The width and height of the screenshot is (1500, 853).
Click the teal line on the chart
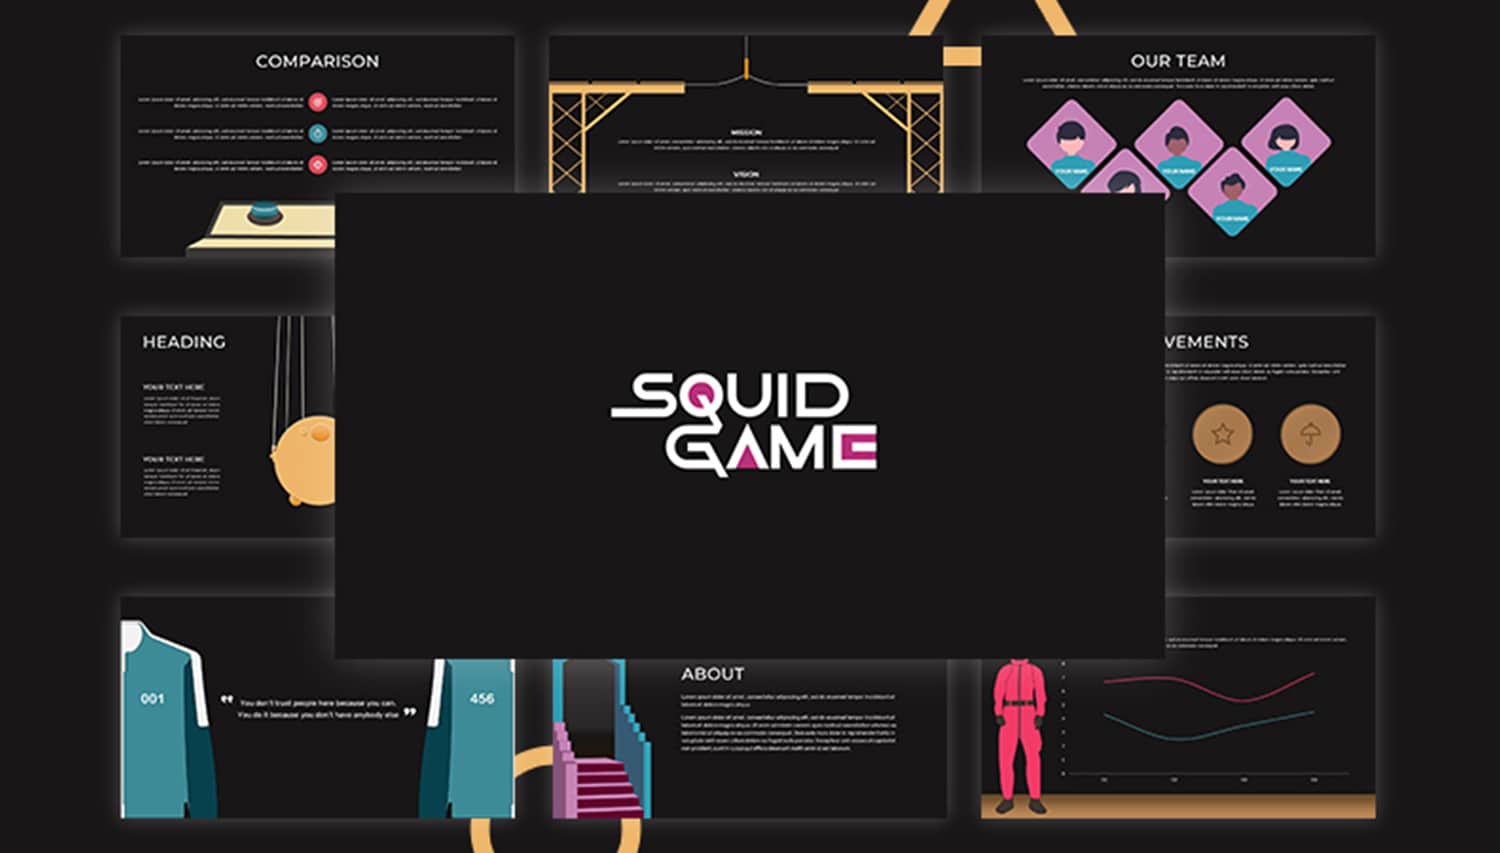click(x=1209, y=727)
